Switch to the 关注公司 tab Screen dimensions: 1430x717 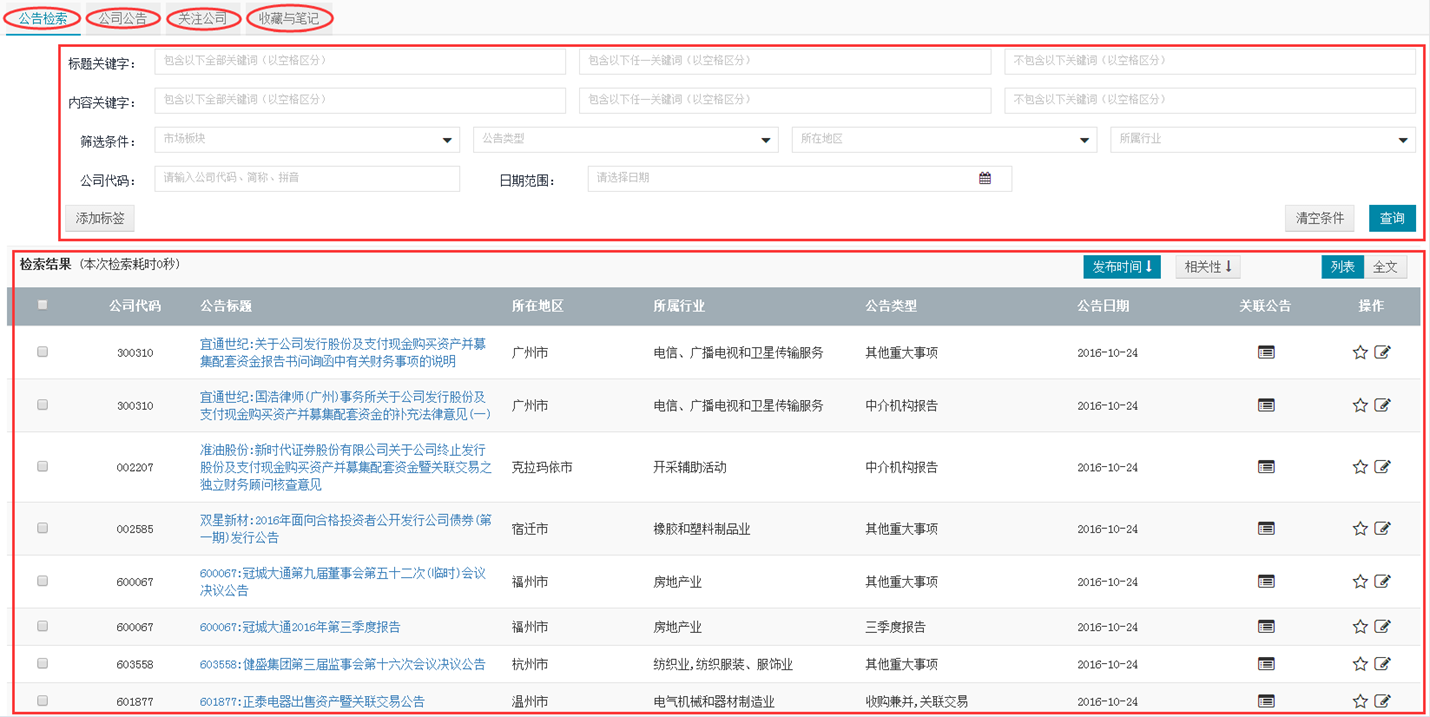click(x=203, y=18)
